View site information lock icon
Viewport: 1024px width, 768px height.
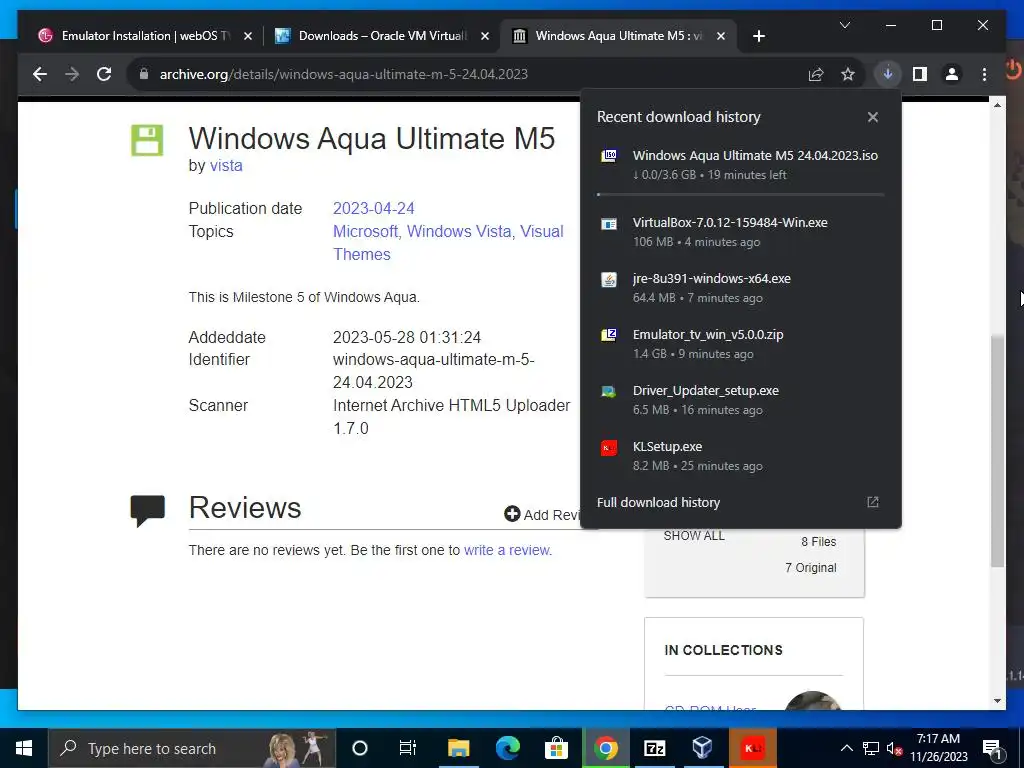pos(144,74)
